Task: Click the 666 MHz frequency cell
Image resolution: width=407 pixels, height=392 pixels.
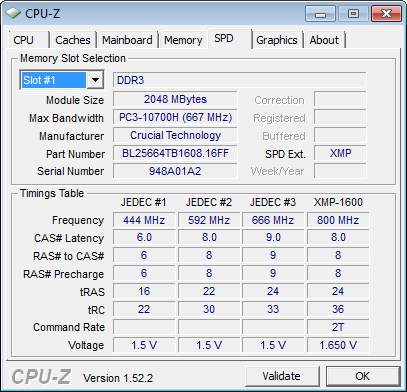Action: pyautogui.click(x=273, y=220)
